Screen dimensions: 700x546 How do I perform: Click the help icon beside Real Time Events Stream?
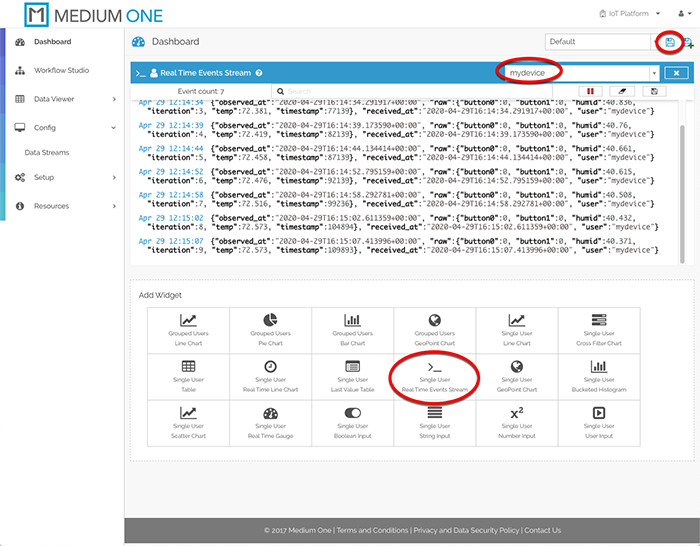click(x=259, y=73)
